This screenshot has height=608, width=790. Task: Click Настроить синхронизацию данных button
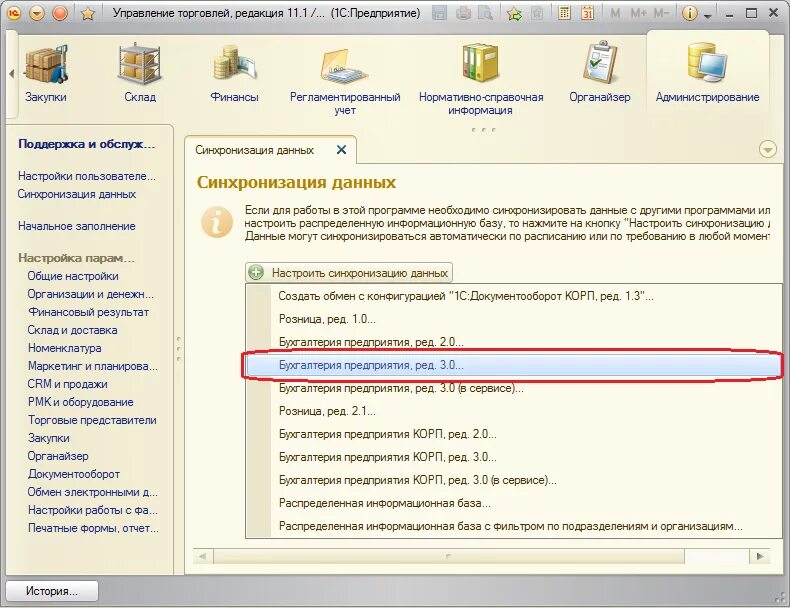coord(349,273)
